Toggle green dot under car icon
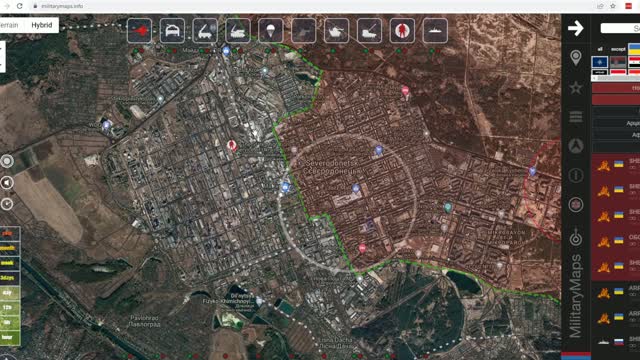Image resolution: width=640 pixels, height=360 pixels. pos(169,51)
